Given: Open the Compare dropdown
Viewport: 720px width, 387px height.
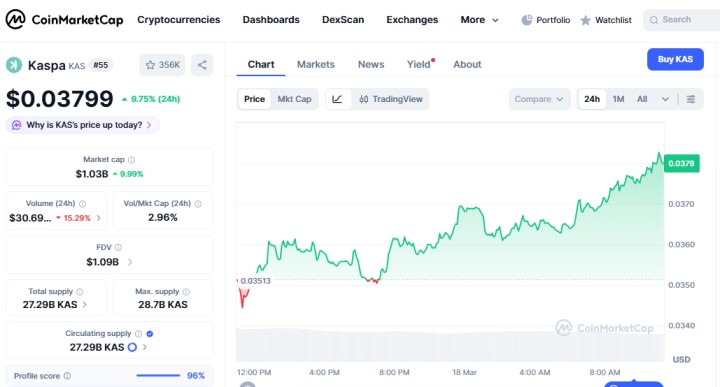Looking at the screenshot, I should pyautogui.click(x=539, y=99).
